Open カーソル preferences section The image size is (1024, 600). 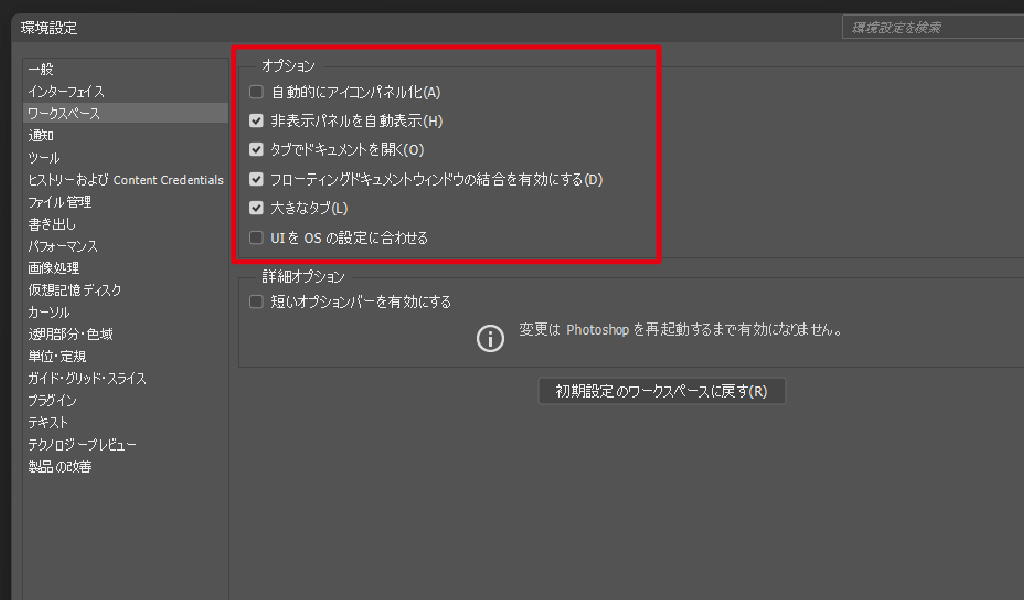pyautogui.click(x=49, y=312)
